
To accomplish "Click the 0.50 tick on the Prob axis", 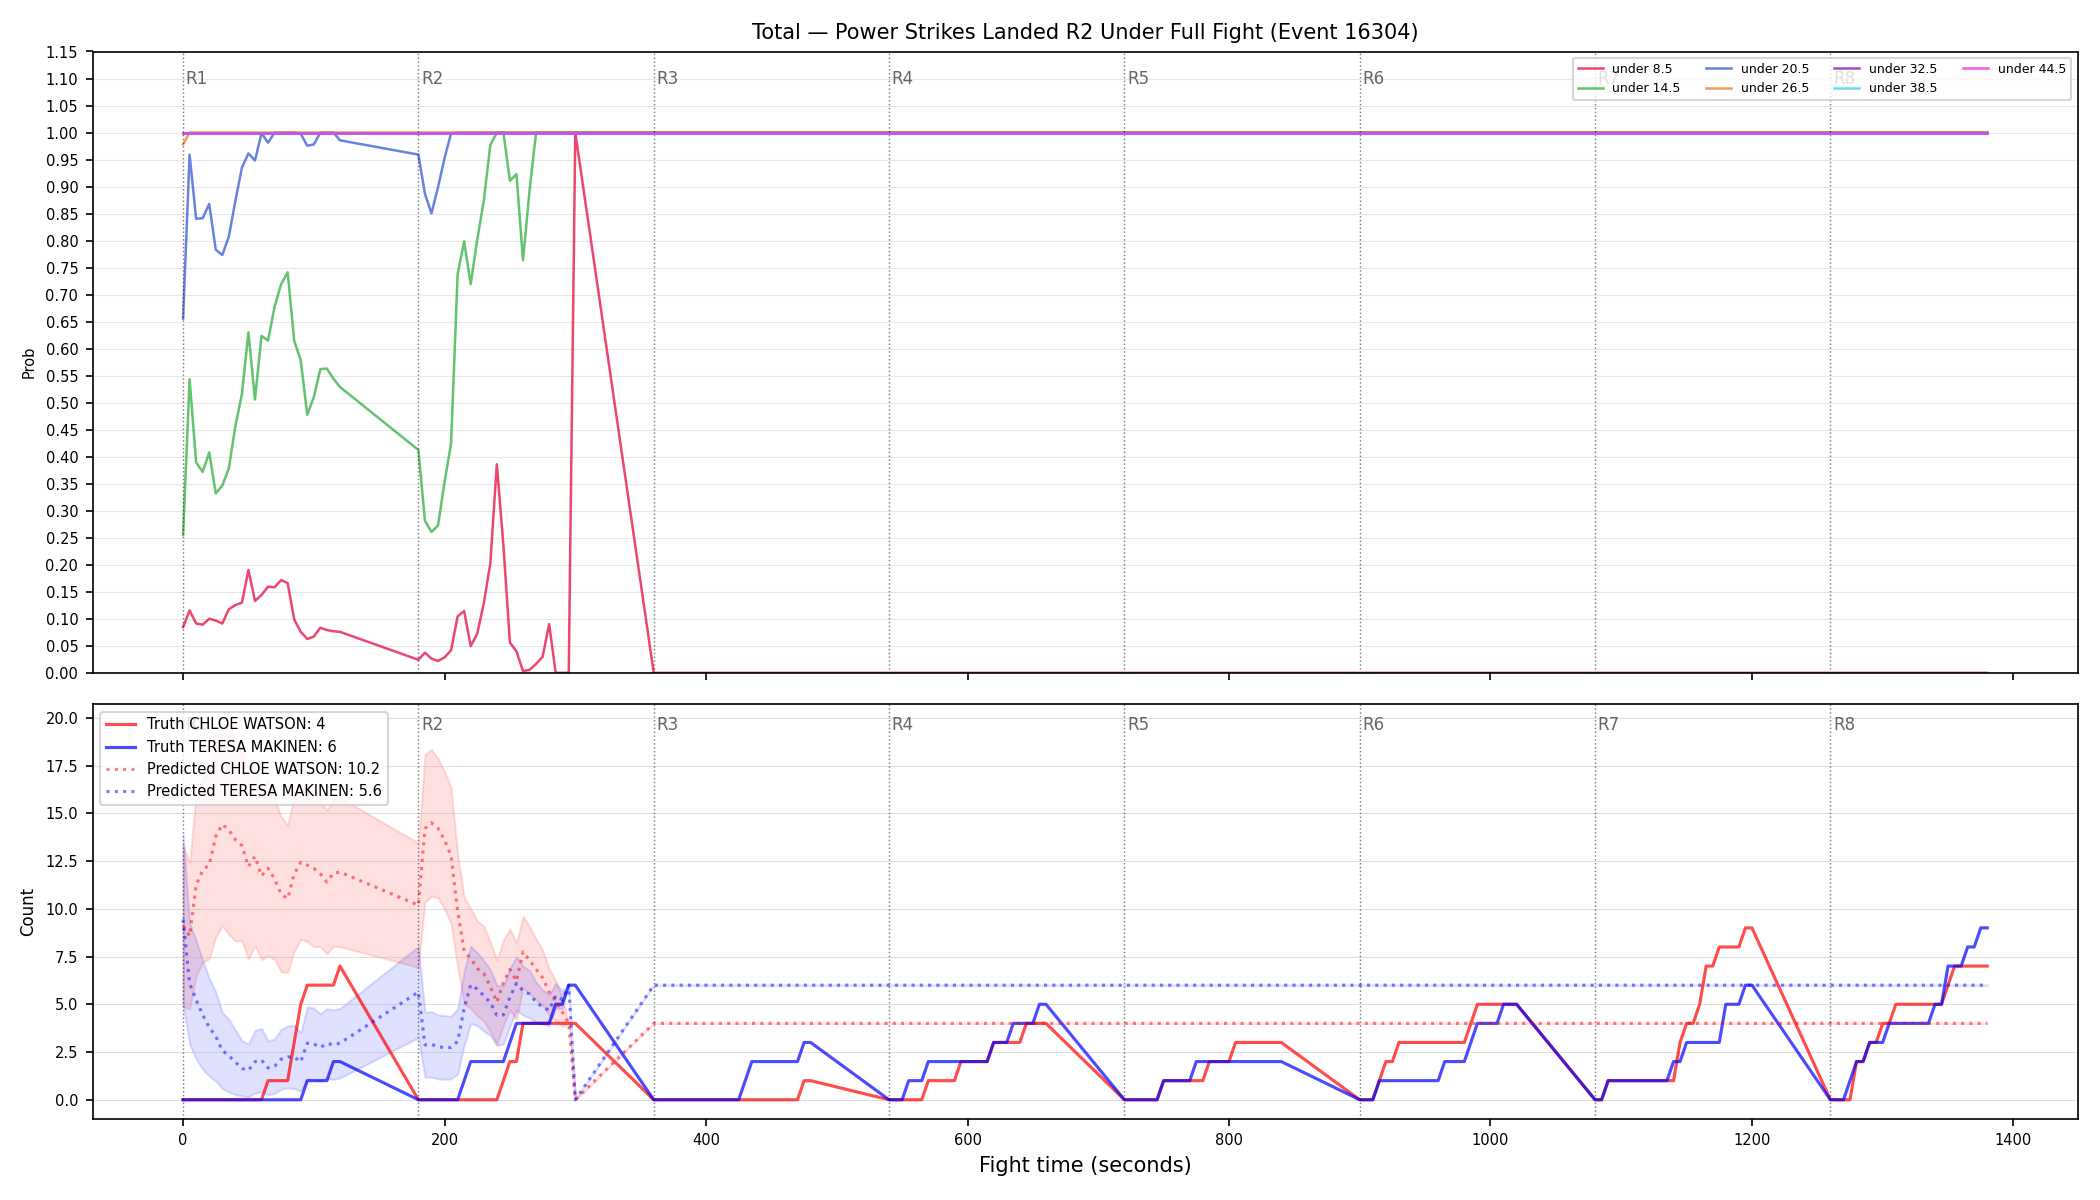I will pos(62,403).
